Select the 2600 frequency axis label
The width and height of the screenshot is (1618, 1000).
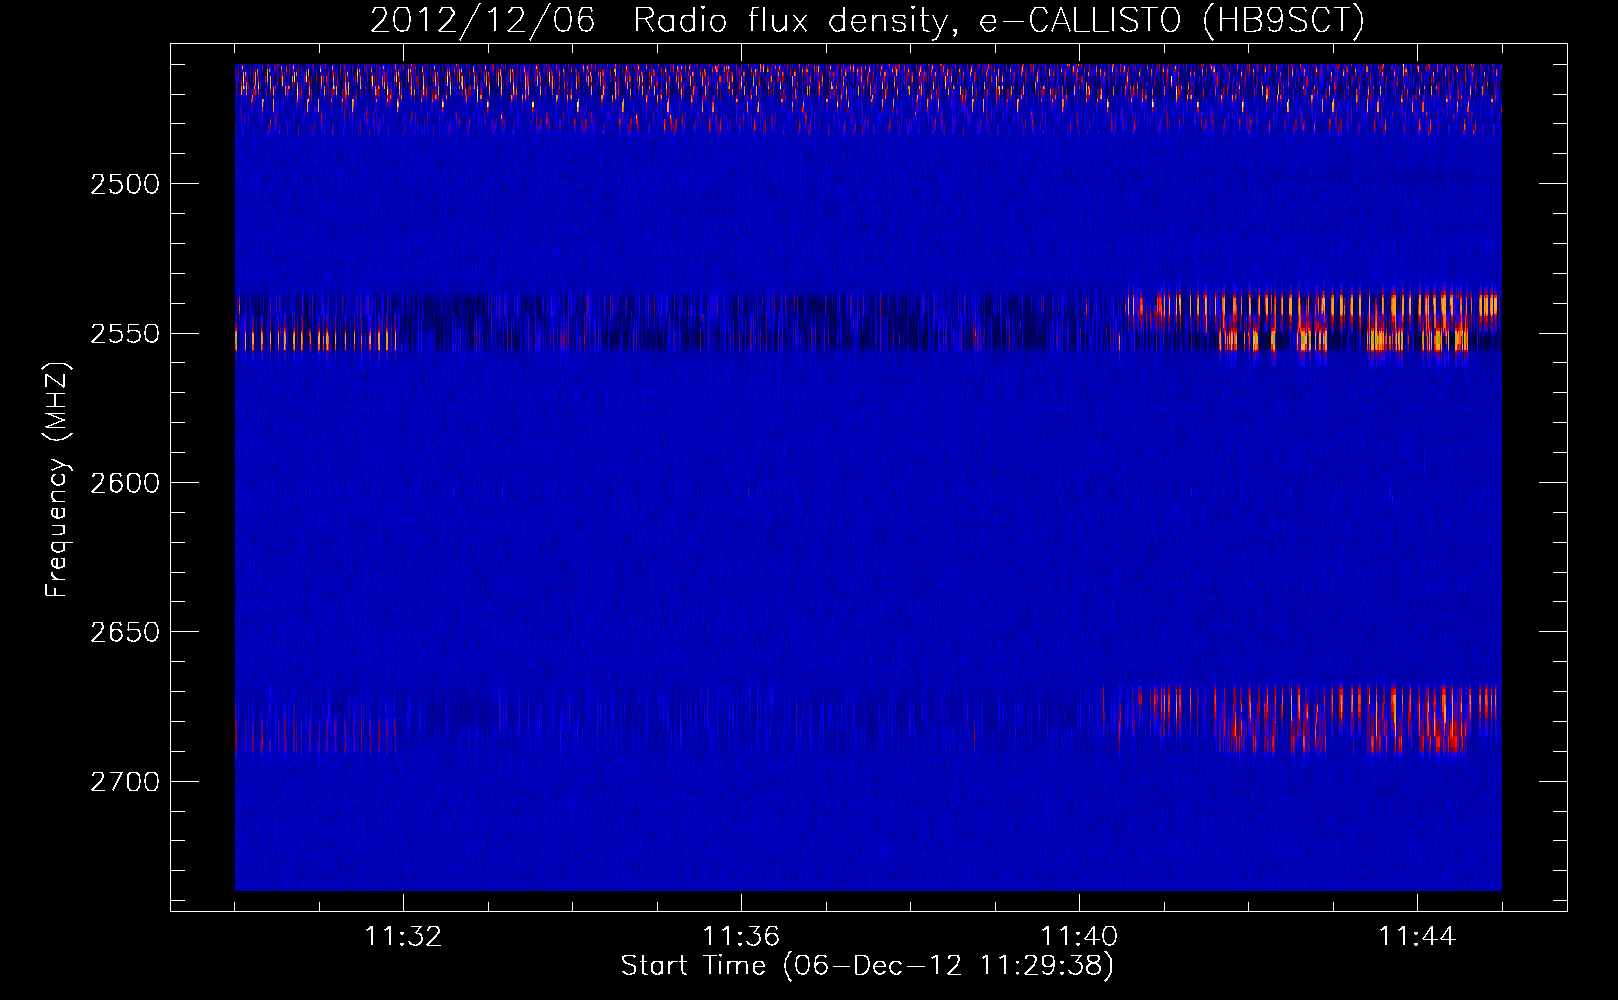(124, 483)
